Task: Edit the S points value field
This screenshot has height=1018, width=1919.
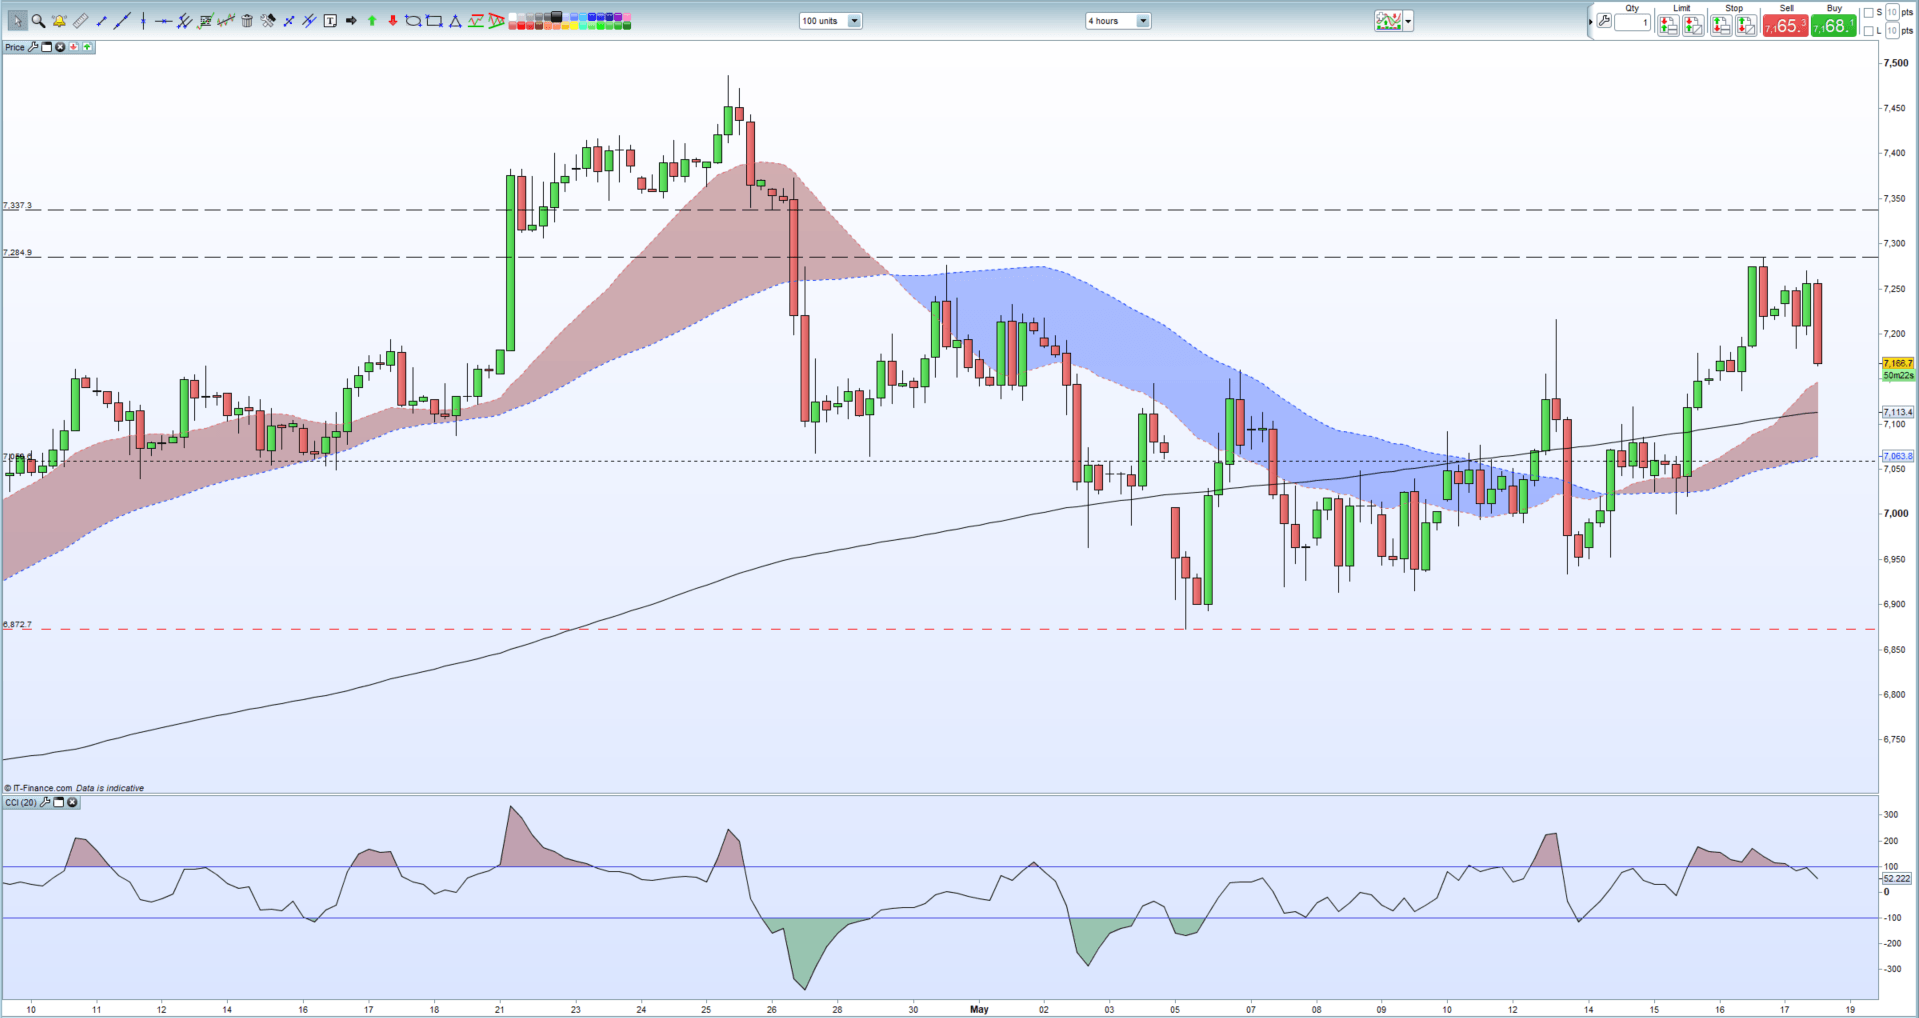Action: (x=1892, y=12)
